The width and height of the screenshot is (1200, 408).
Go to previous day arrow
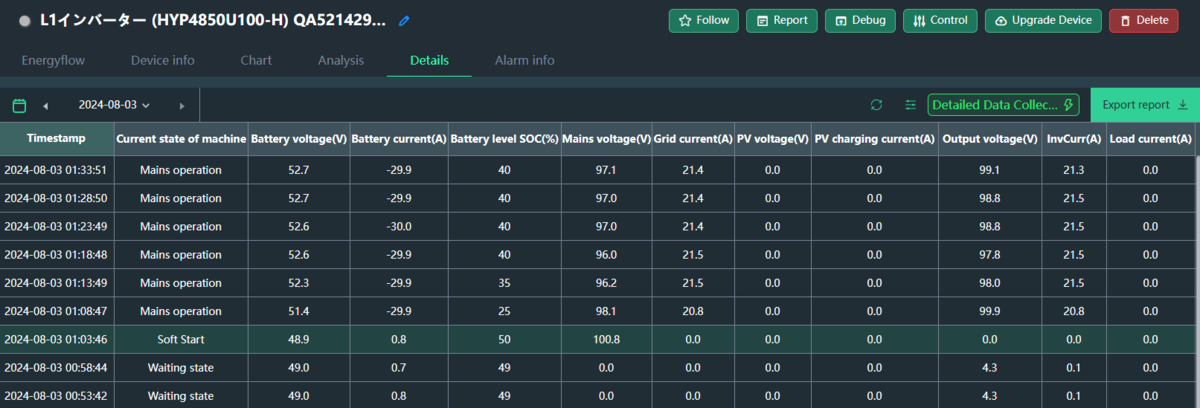pos(45,105)
